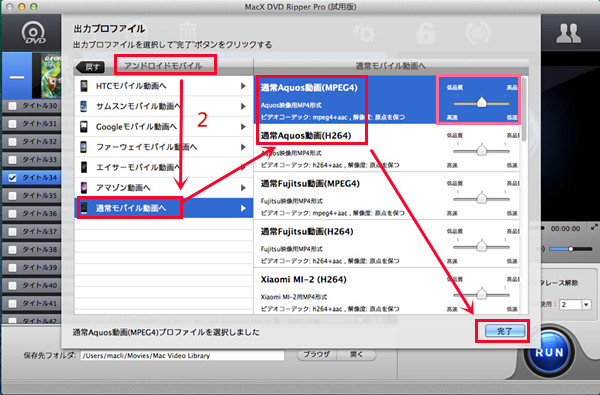Select 通常Fujitsu動画(MPEG4) profile

tap(386, 196)
